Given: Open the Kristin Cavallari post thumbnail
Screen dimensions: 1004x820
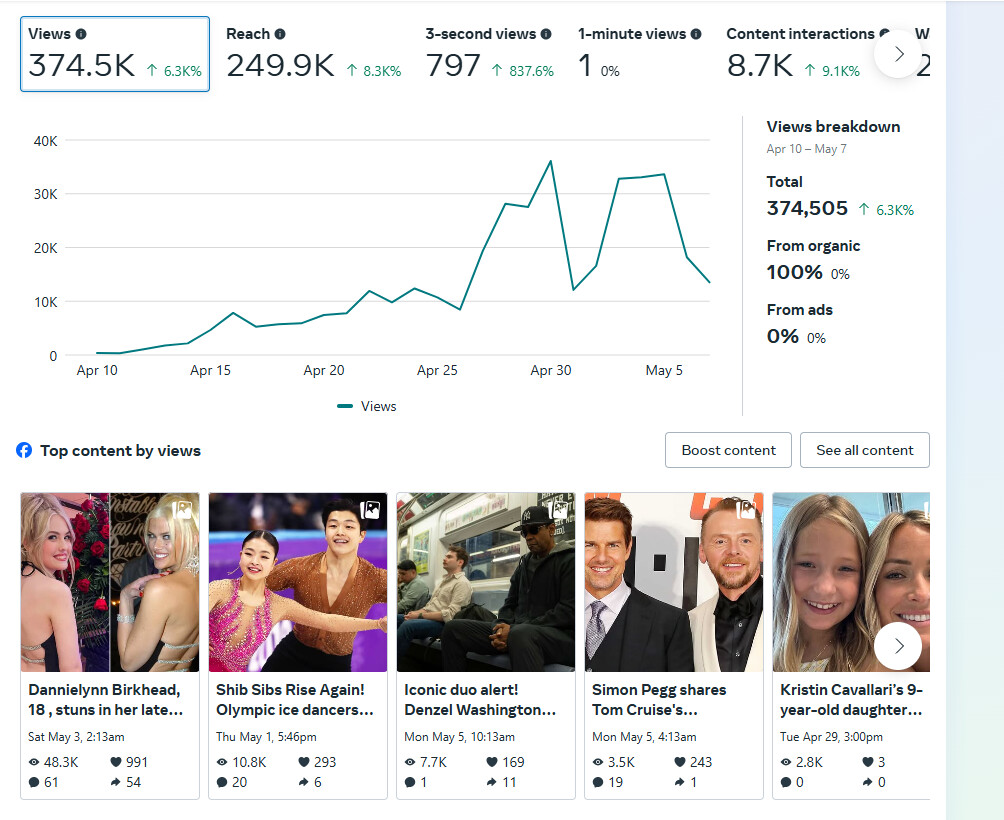Looking at the screenshot, I should click(x=851, y=582).
